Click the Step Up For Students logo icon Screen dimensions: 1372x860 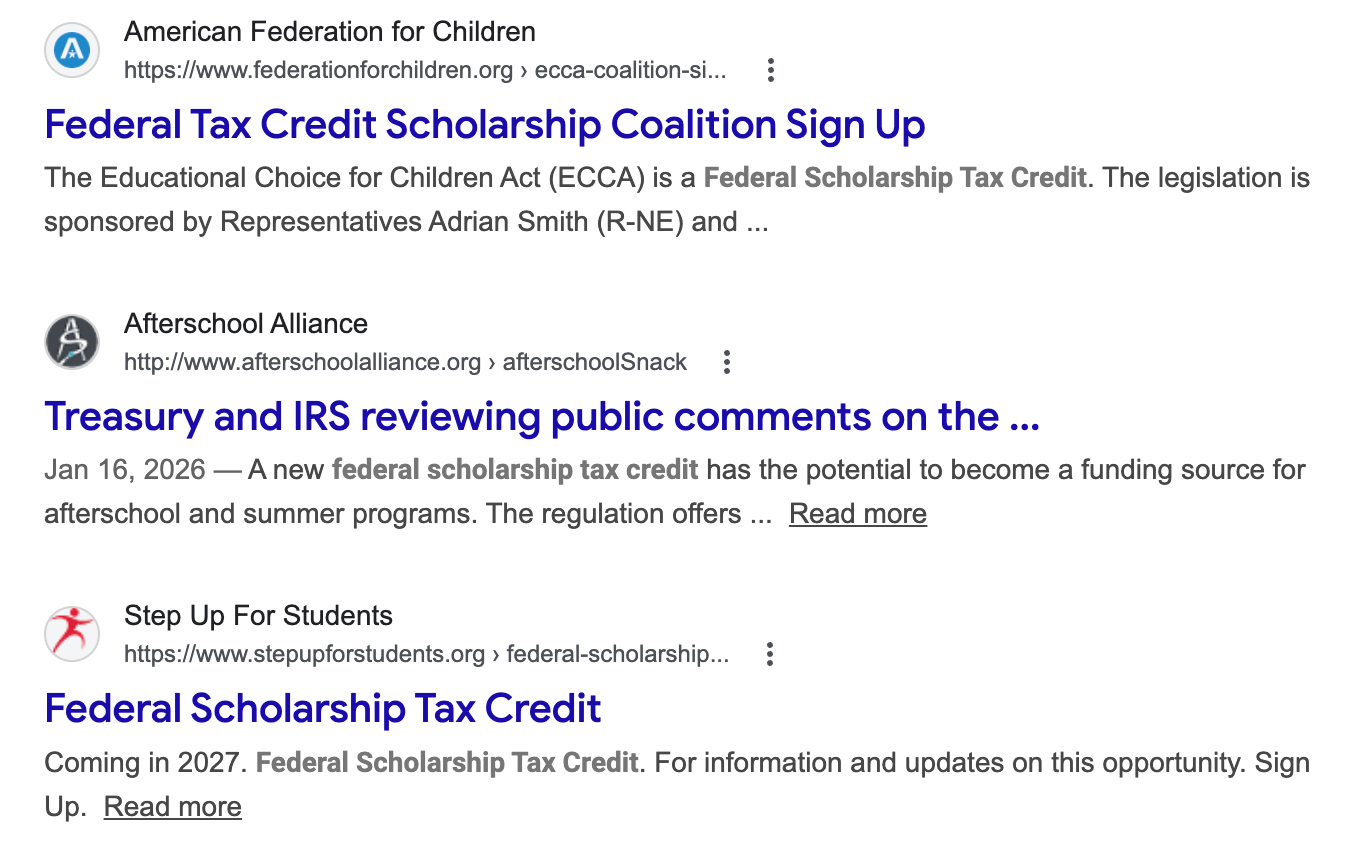pos(72,634)
